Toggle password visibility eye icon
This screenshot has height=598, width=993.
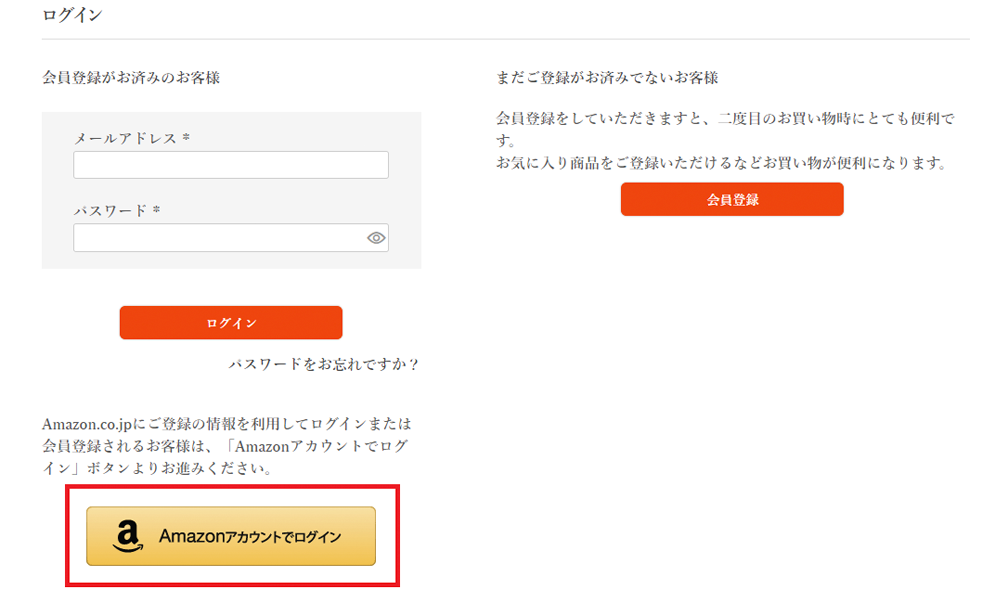376,238
